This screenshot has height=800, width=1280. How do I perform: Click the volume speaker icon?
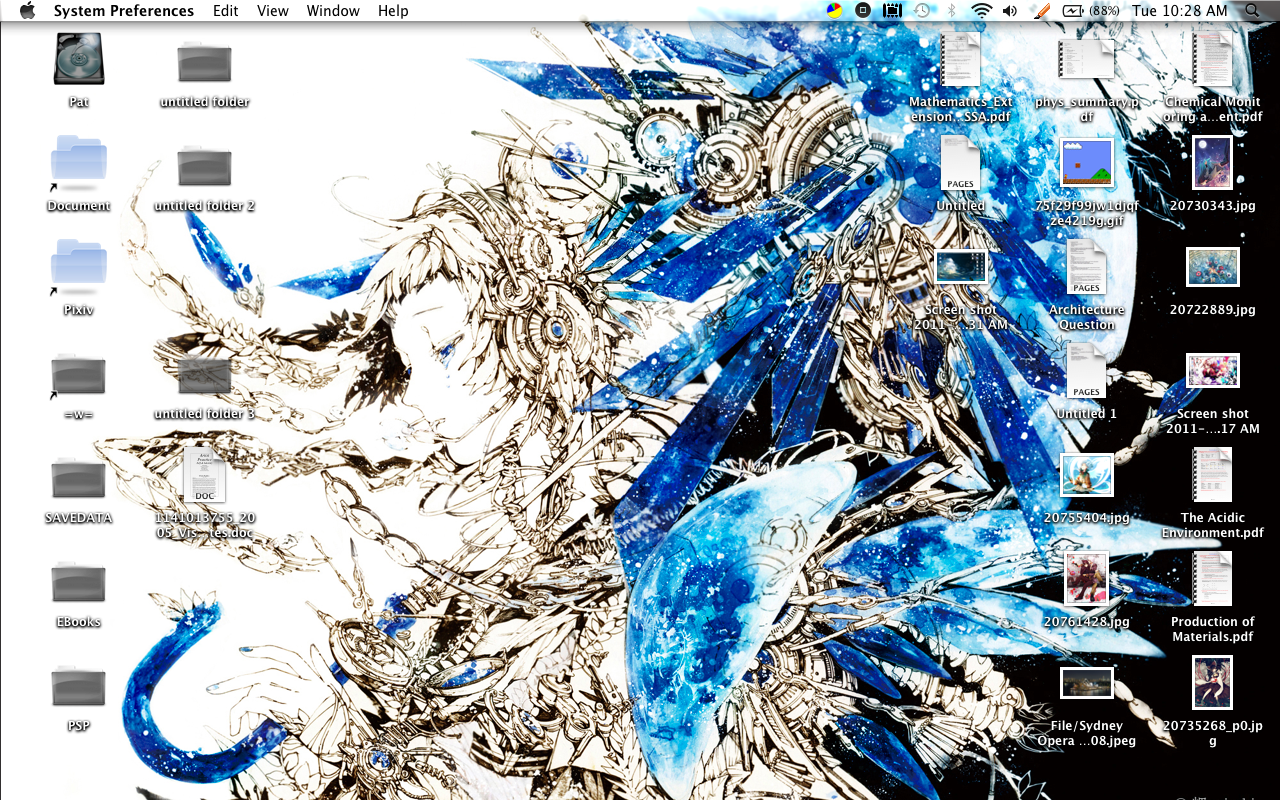[x=1010, y=11]
